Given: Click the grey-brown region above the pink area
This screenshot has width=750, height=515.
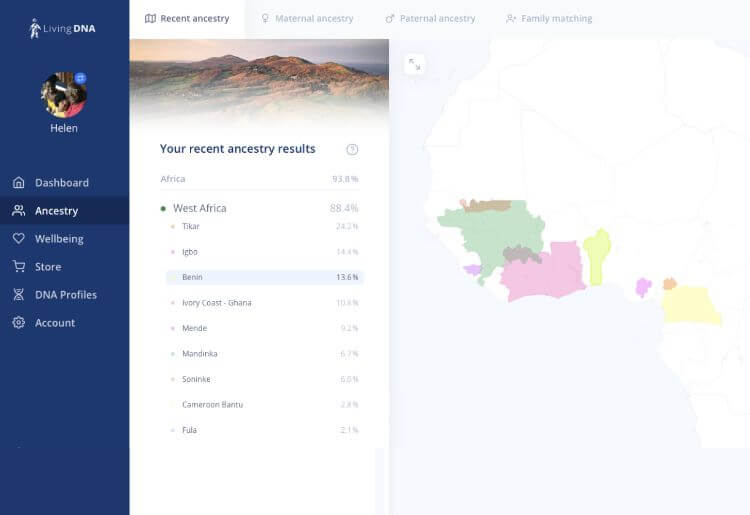Looking at the screenshot, I should coord(520,254).
